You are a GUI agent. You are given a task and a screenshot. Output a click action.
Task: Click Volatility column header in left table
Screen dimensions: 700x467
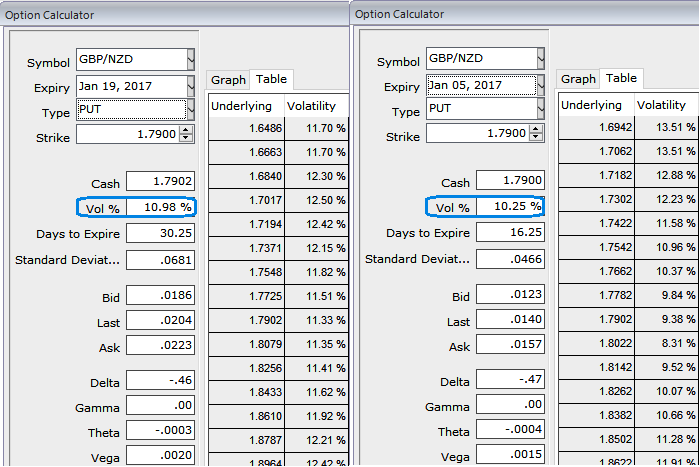point(317,106)
